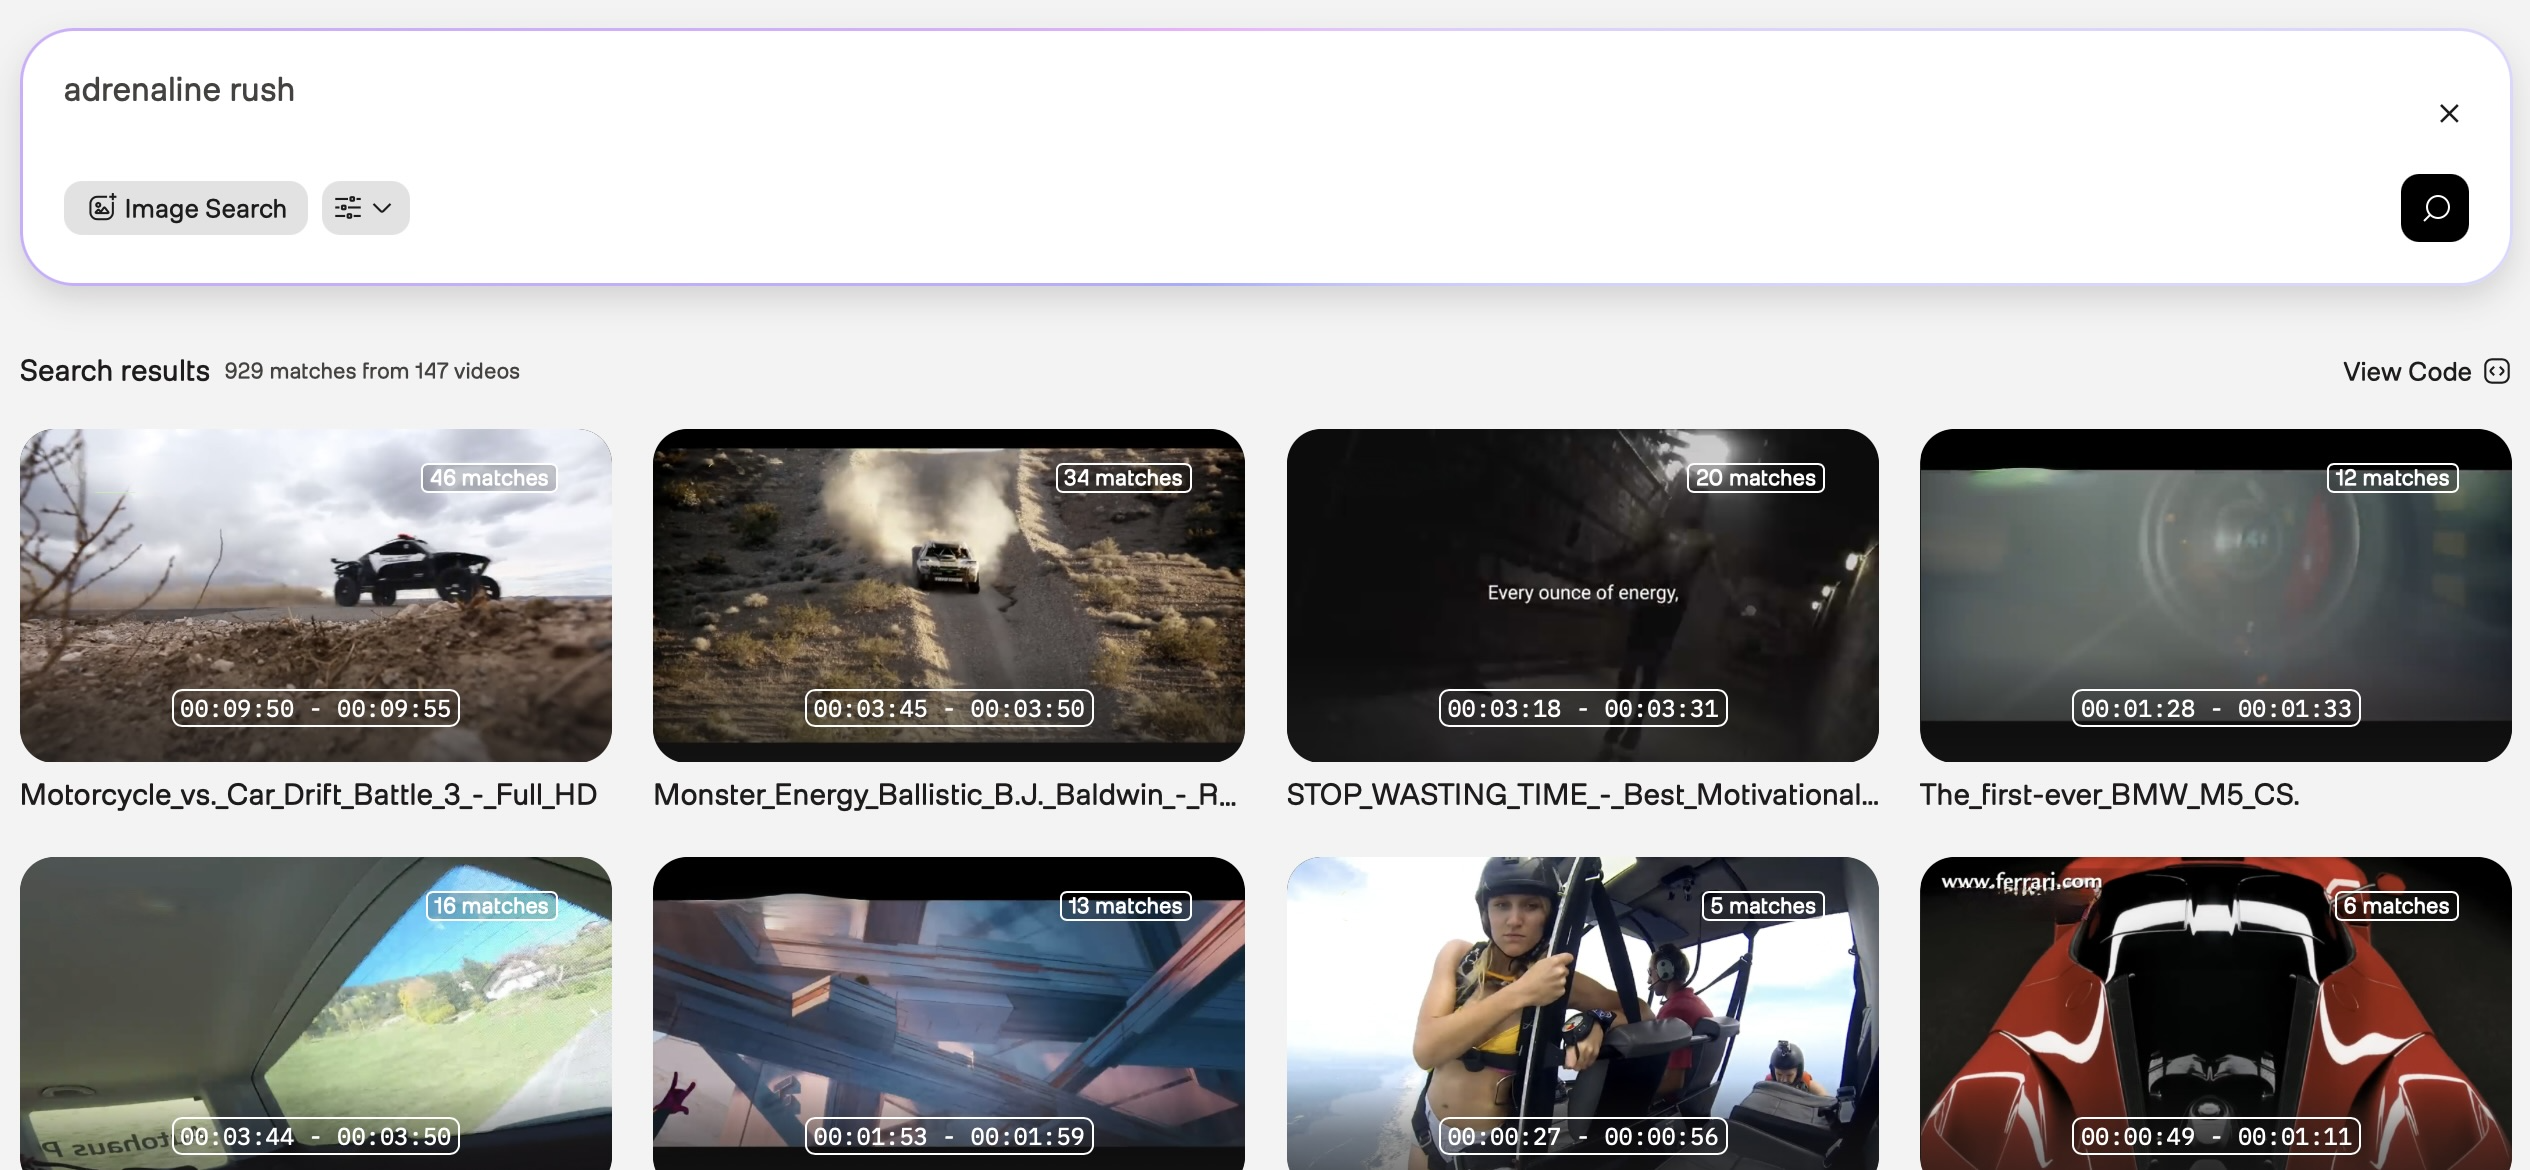Clear the search query with X
The width and height of the screenshot is (2530, 1170).
point(2448,114)
